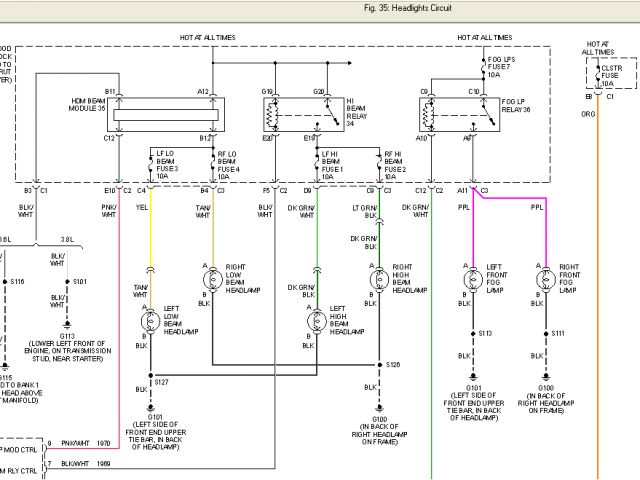Screen dimensions: 640x480
Task: Click the left low beam headlamp symbol
Action: tap(150, 321)
